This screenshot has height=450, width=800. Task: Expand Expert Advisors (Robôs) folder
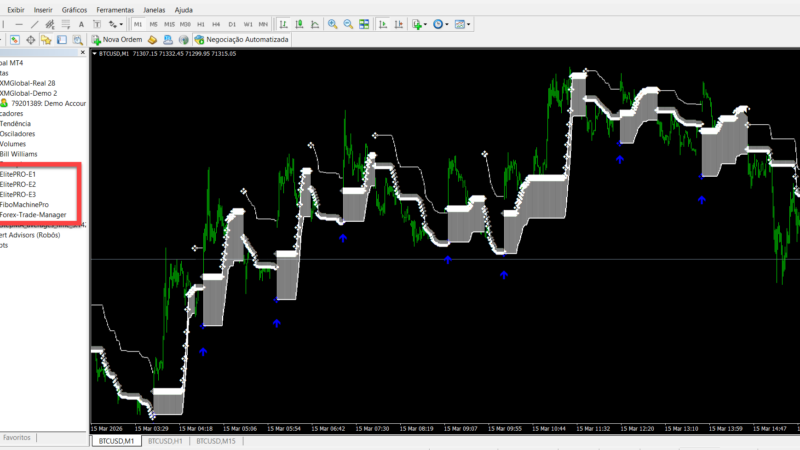(x=30, y=235)
